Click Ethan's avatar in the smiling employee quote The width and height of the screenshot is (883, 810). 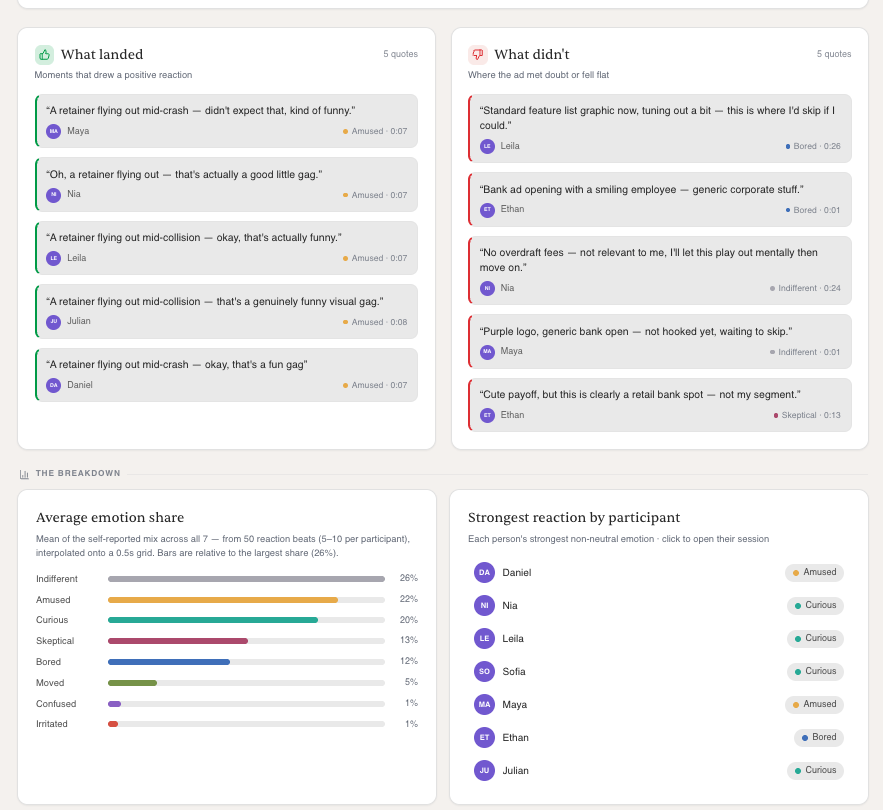click(x=487, y=210)
